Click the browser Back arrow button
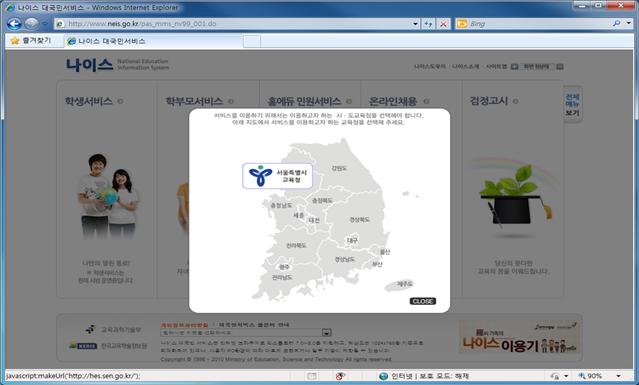Image resolution: width=639 pixels, height=385 pixels. pos(14,24)
